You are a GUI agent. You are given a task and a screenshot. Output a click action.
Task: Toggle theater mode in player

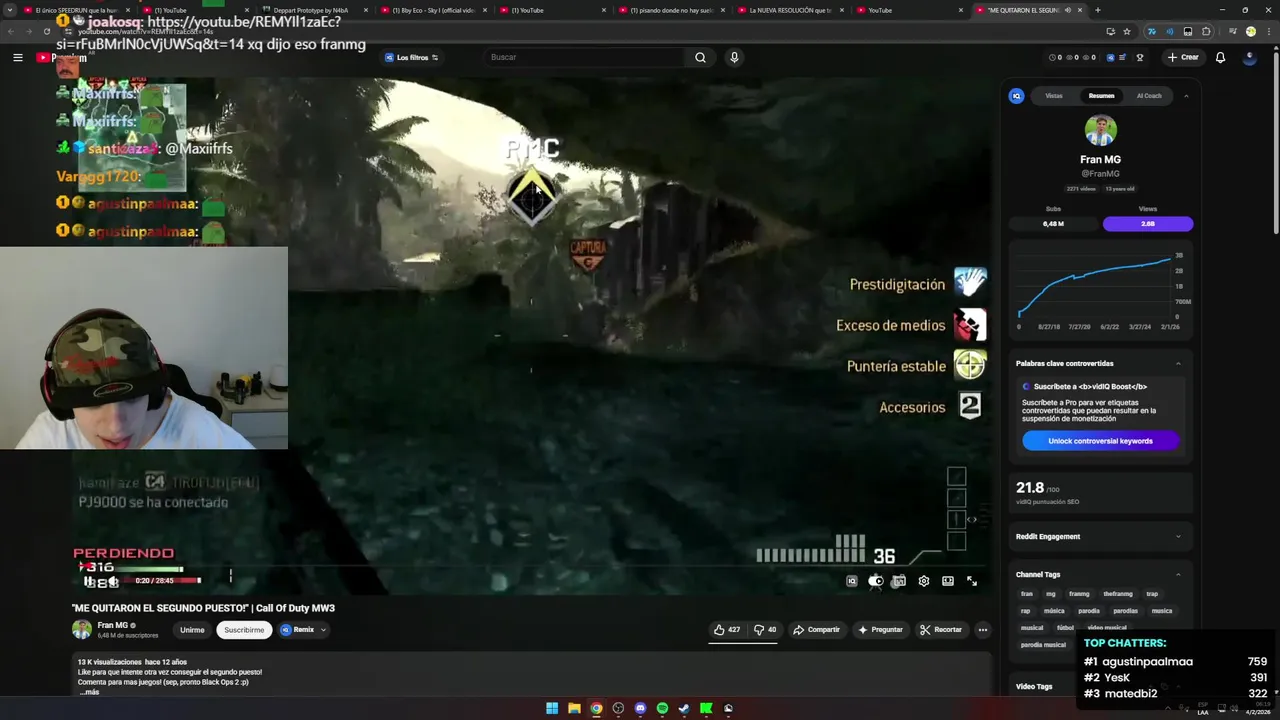coord(948,581)
